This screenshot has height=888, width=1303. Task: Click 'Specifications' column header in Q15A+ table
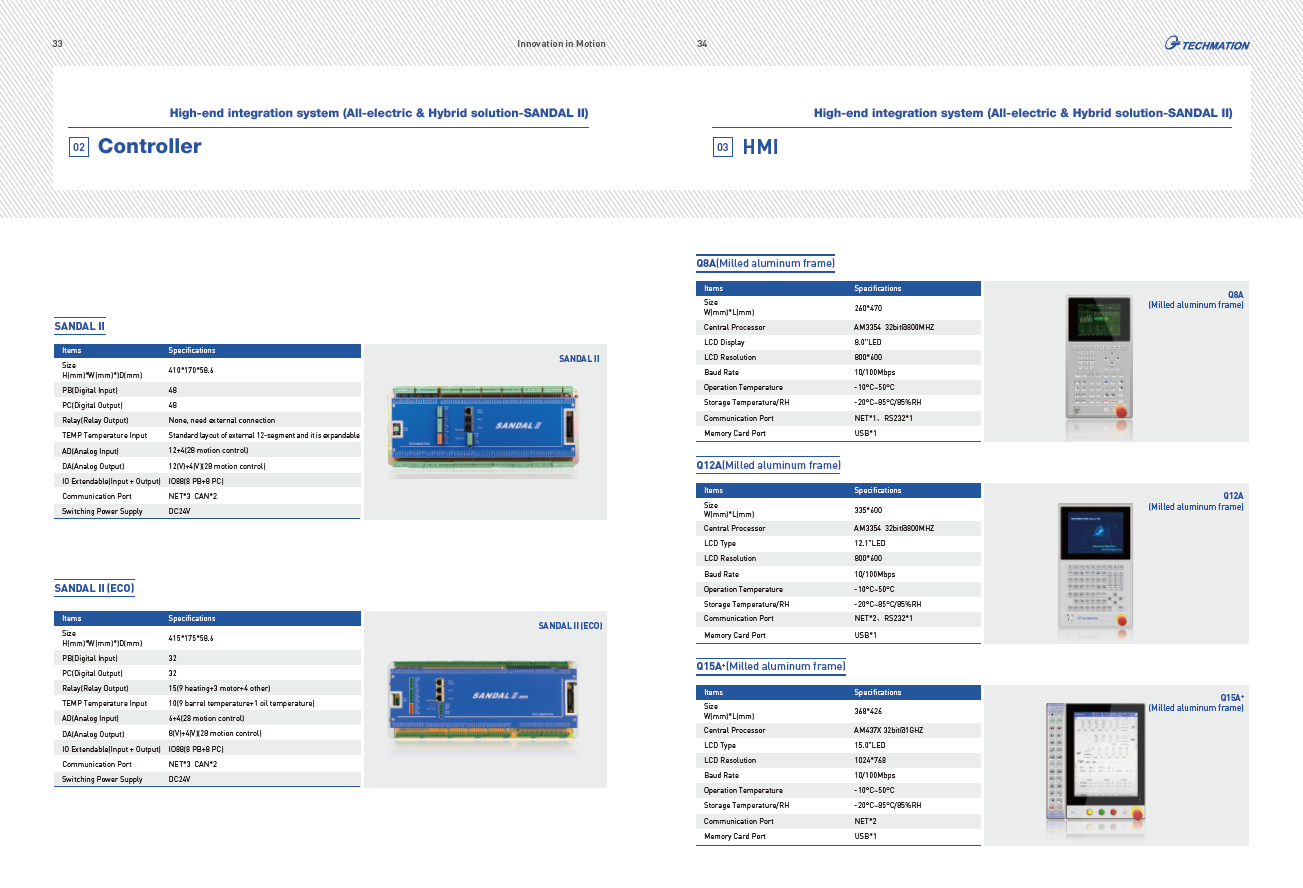pos(878,692)
